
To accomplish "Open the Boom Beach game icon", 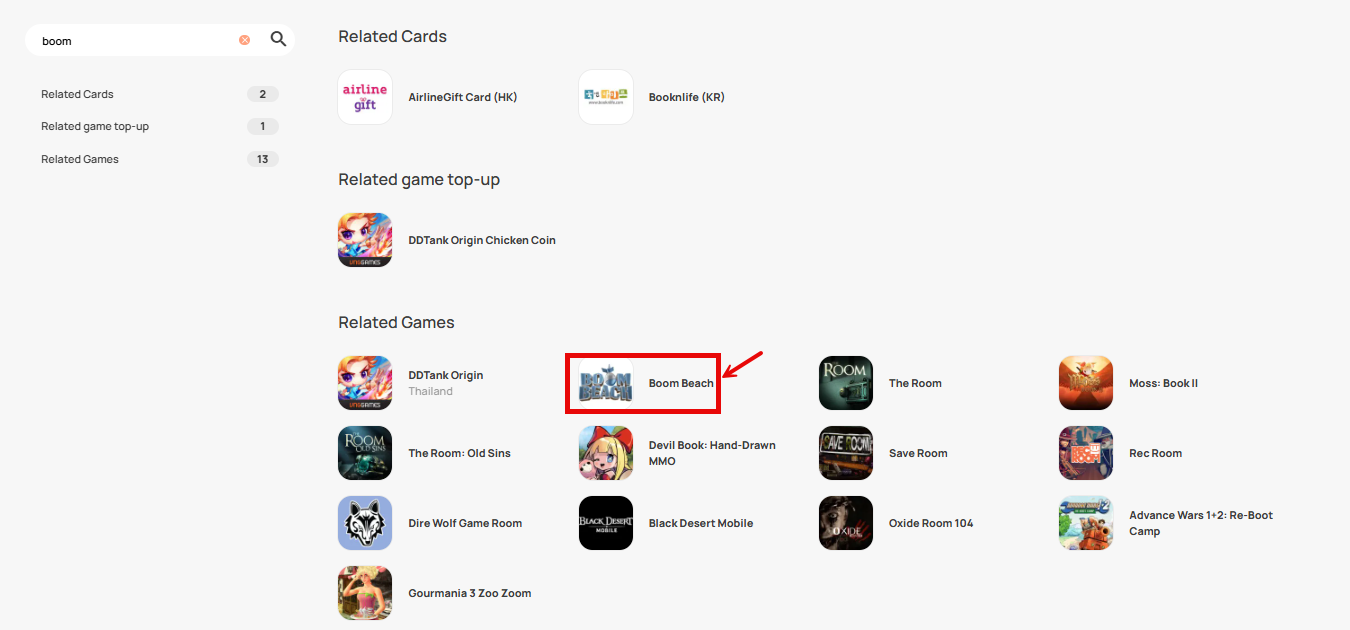I will point(606,383).
